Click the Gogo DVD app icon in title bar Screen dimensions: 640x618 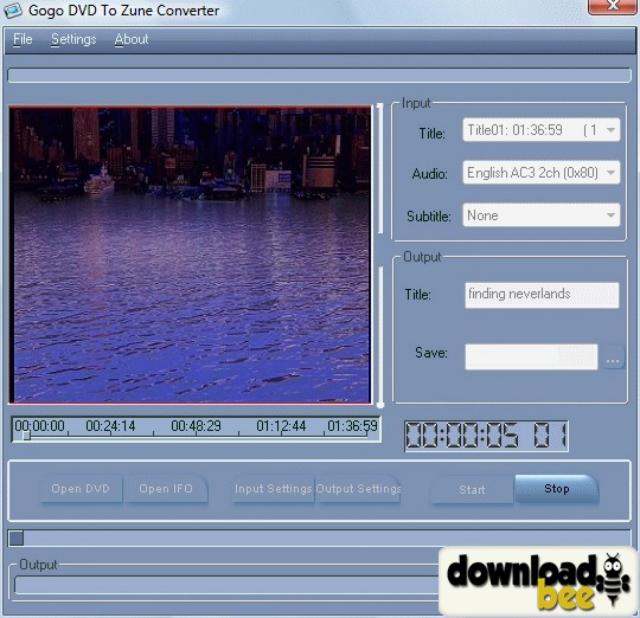[12, 10]
